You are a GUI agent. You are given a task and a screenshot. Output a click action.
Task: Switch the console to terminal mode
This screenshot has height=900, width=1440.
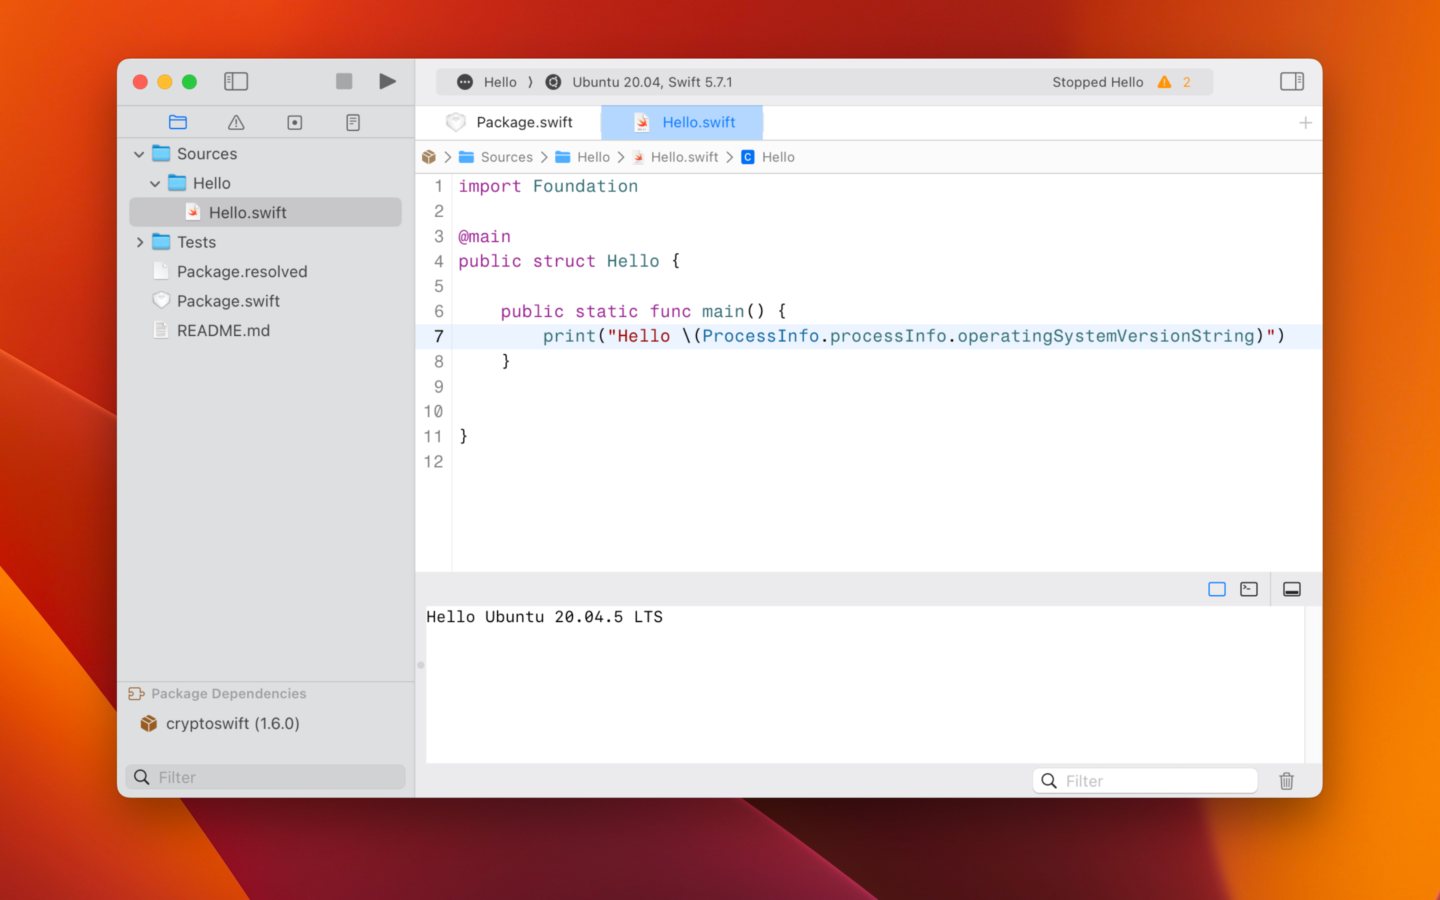coord(1248,589)
